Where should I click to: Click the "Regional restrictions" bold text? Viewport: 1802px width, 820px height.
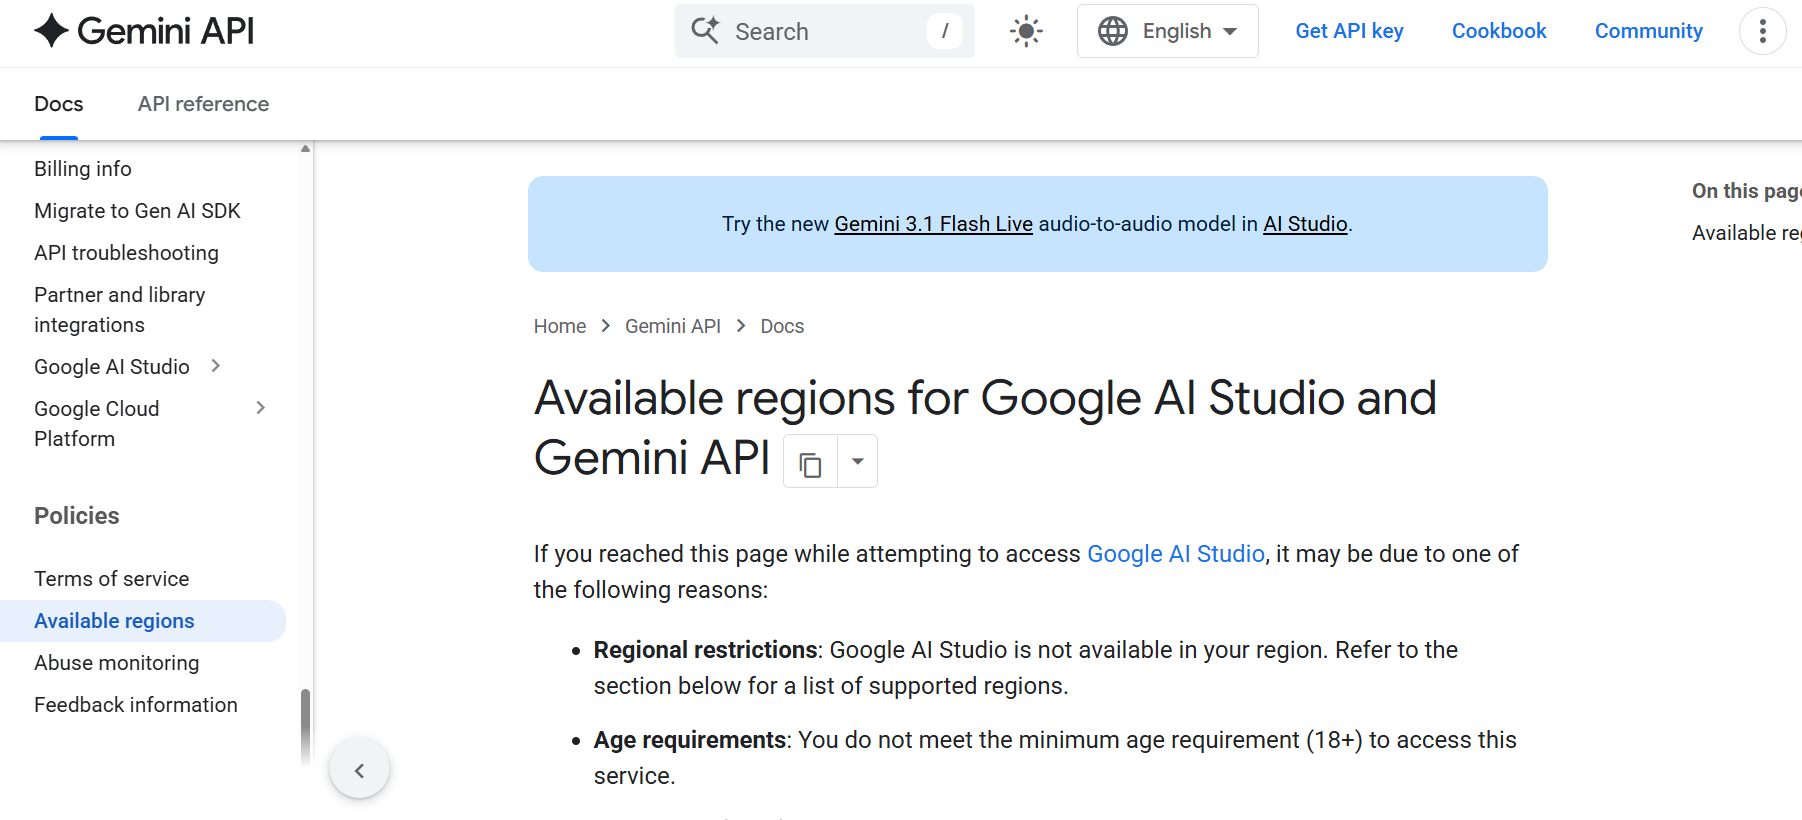(706, 650)
